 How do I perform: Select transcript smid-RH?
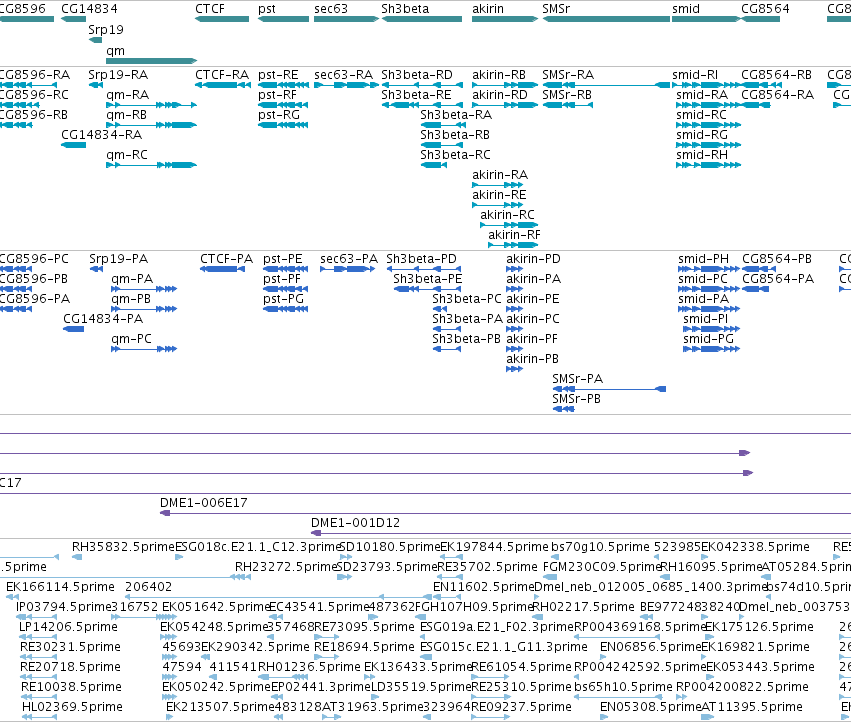[x=708, y=164]
